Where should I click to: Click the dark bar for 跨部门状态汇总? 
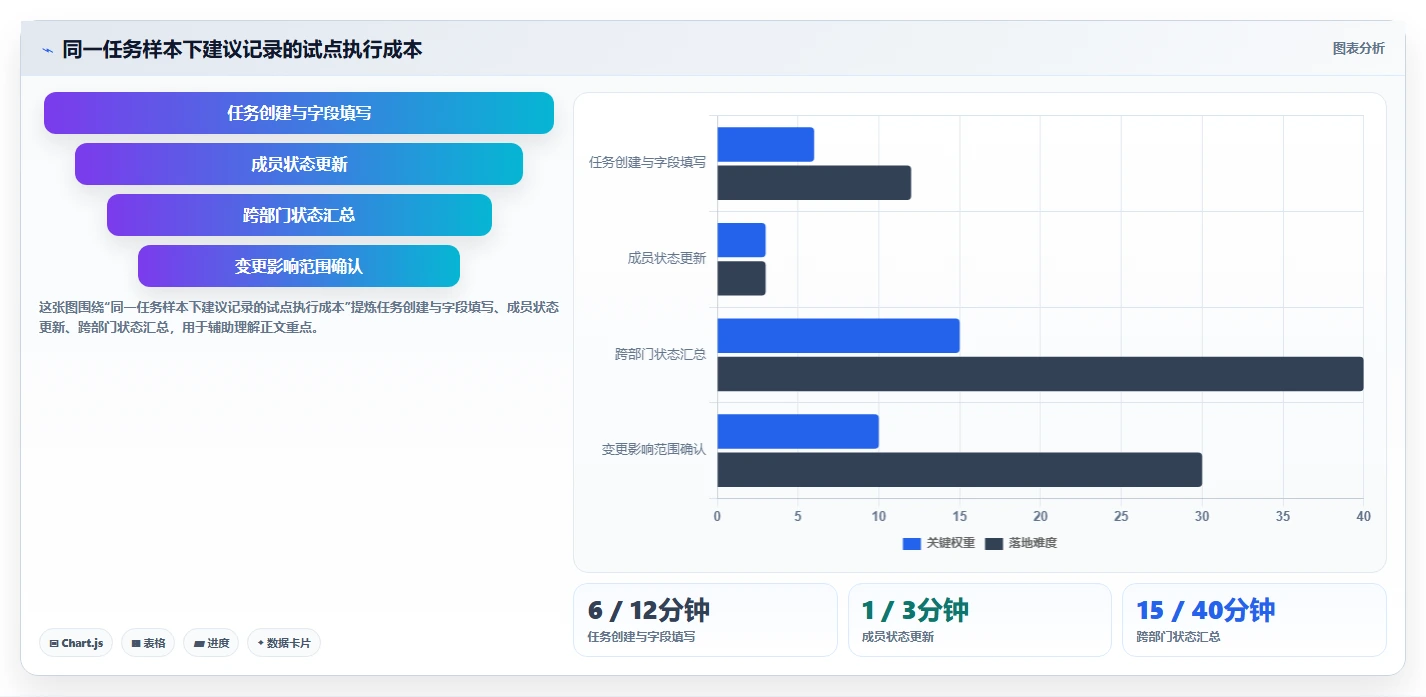click(1041, 374)
